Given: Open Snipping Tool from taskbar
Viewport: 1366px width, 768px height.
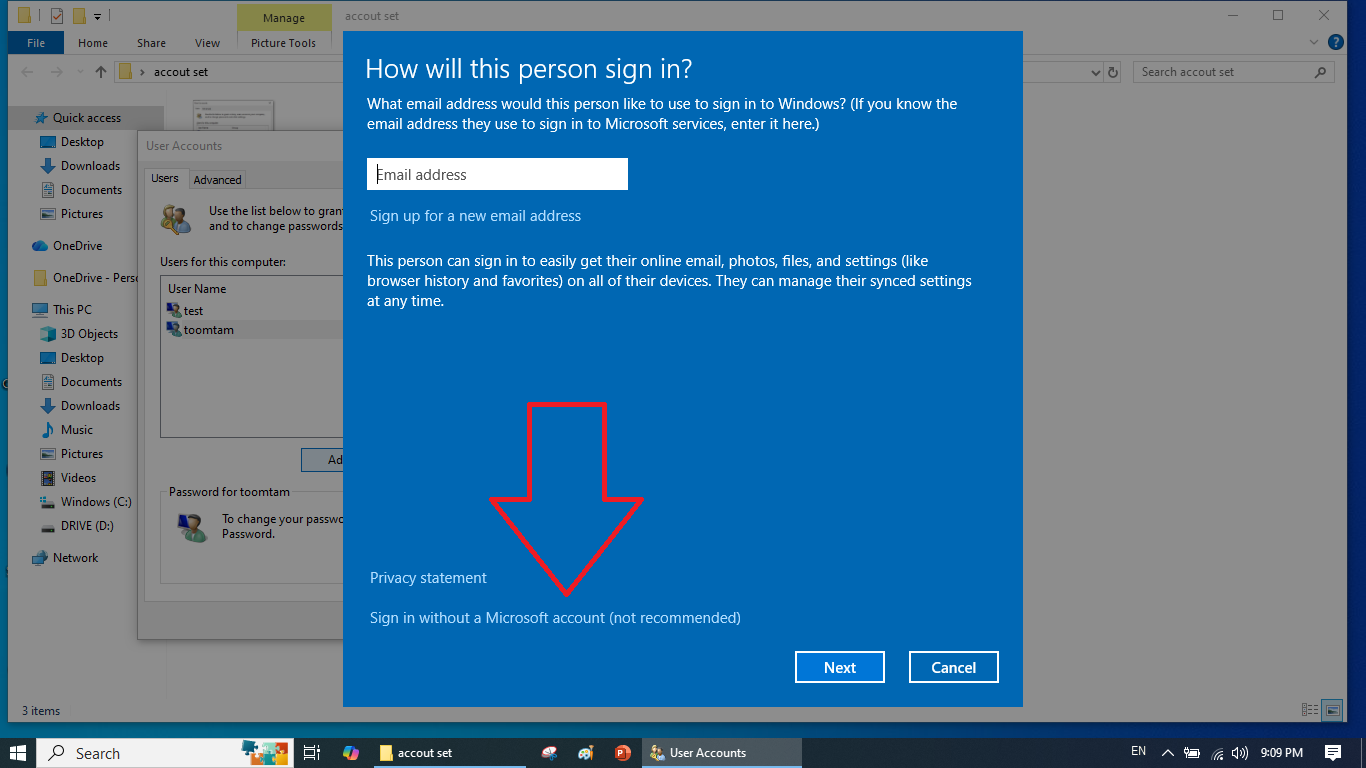Looking at the screenshot, I should 549,753.
